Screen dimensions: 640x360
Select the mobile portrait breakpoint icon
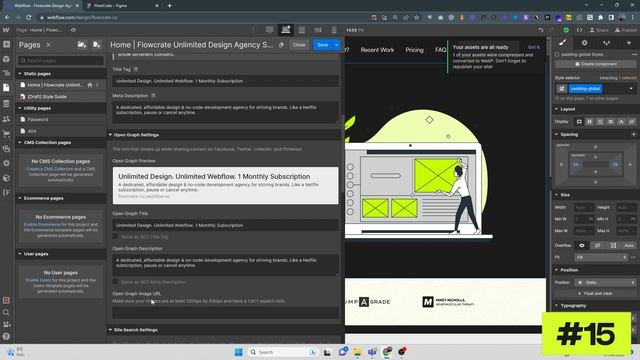pyautogui.click(x=334, y=30)
